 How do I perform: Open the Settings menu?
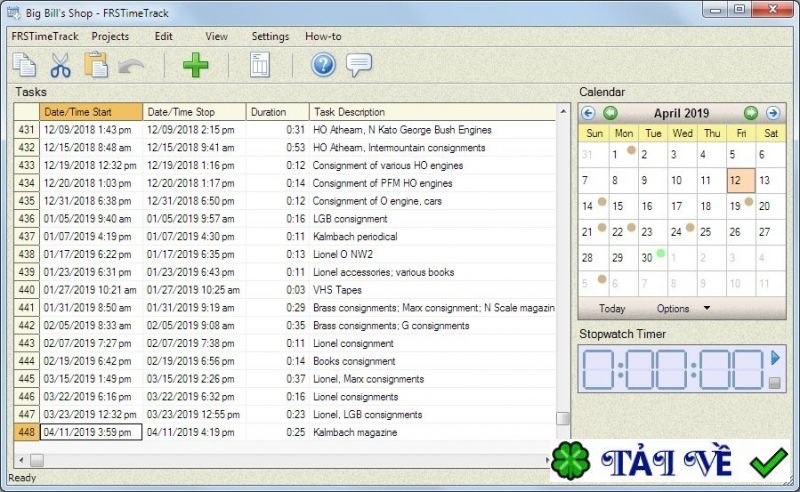click(270, 36)
